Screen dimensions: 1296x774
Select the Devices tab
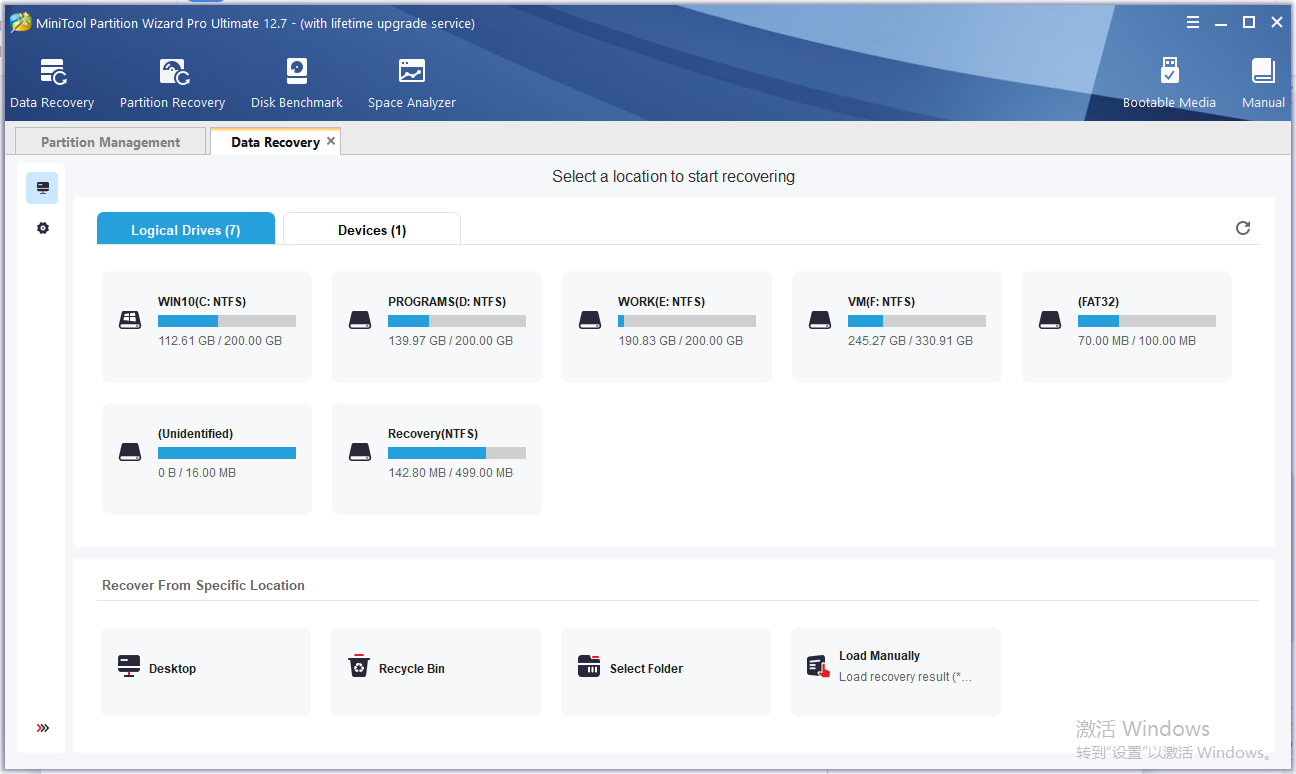pos(371,229)
